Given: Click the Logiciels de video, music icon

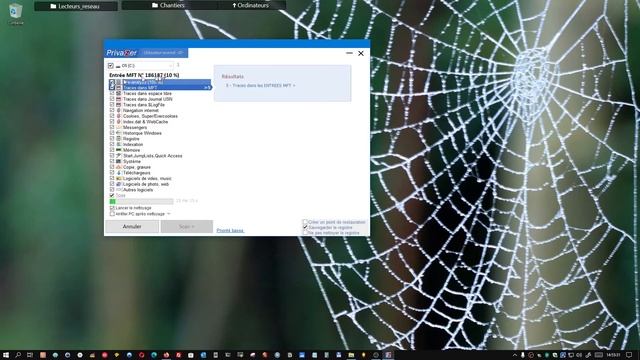Looking at the screenshot, I should point(119,179).
